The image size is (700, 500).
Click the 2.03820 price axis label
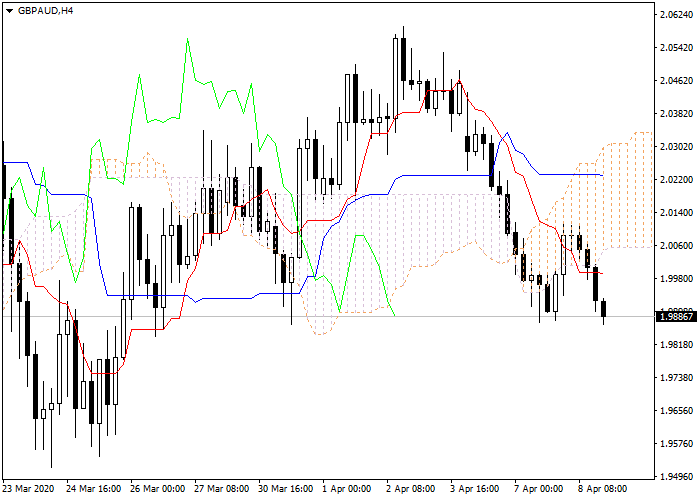point(678,114)
